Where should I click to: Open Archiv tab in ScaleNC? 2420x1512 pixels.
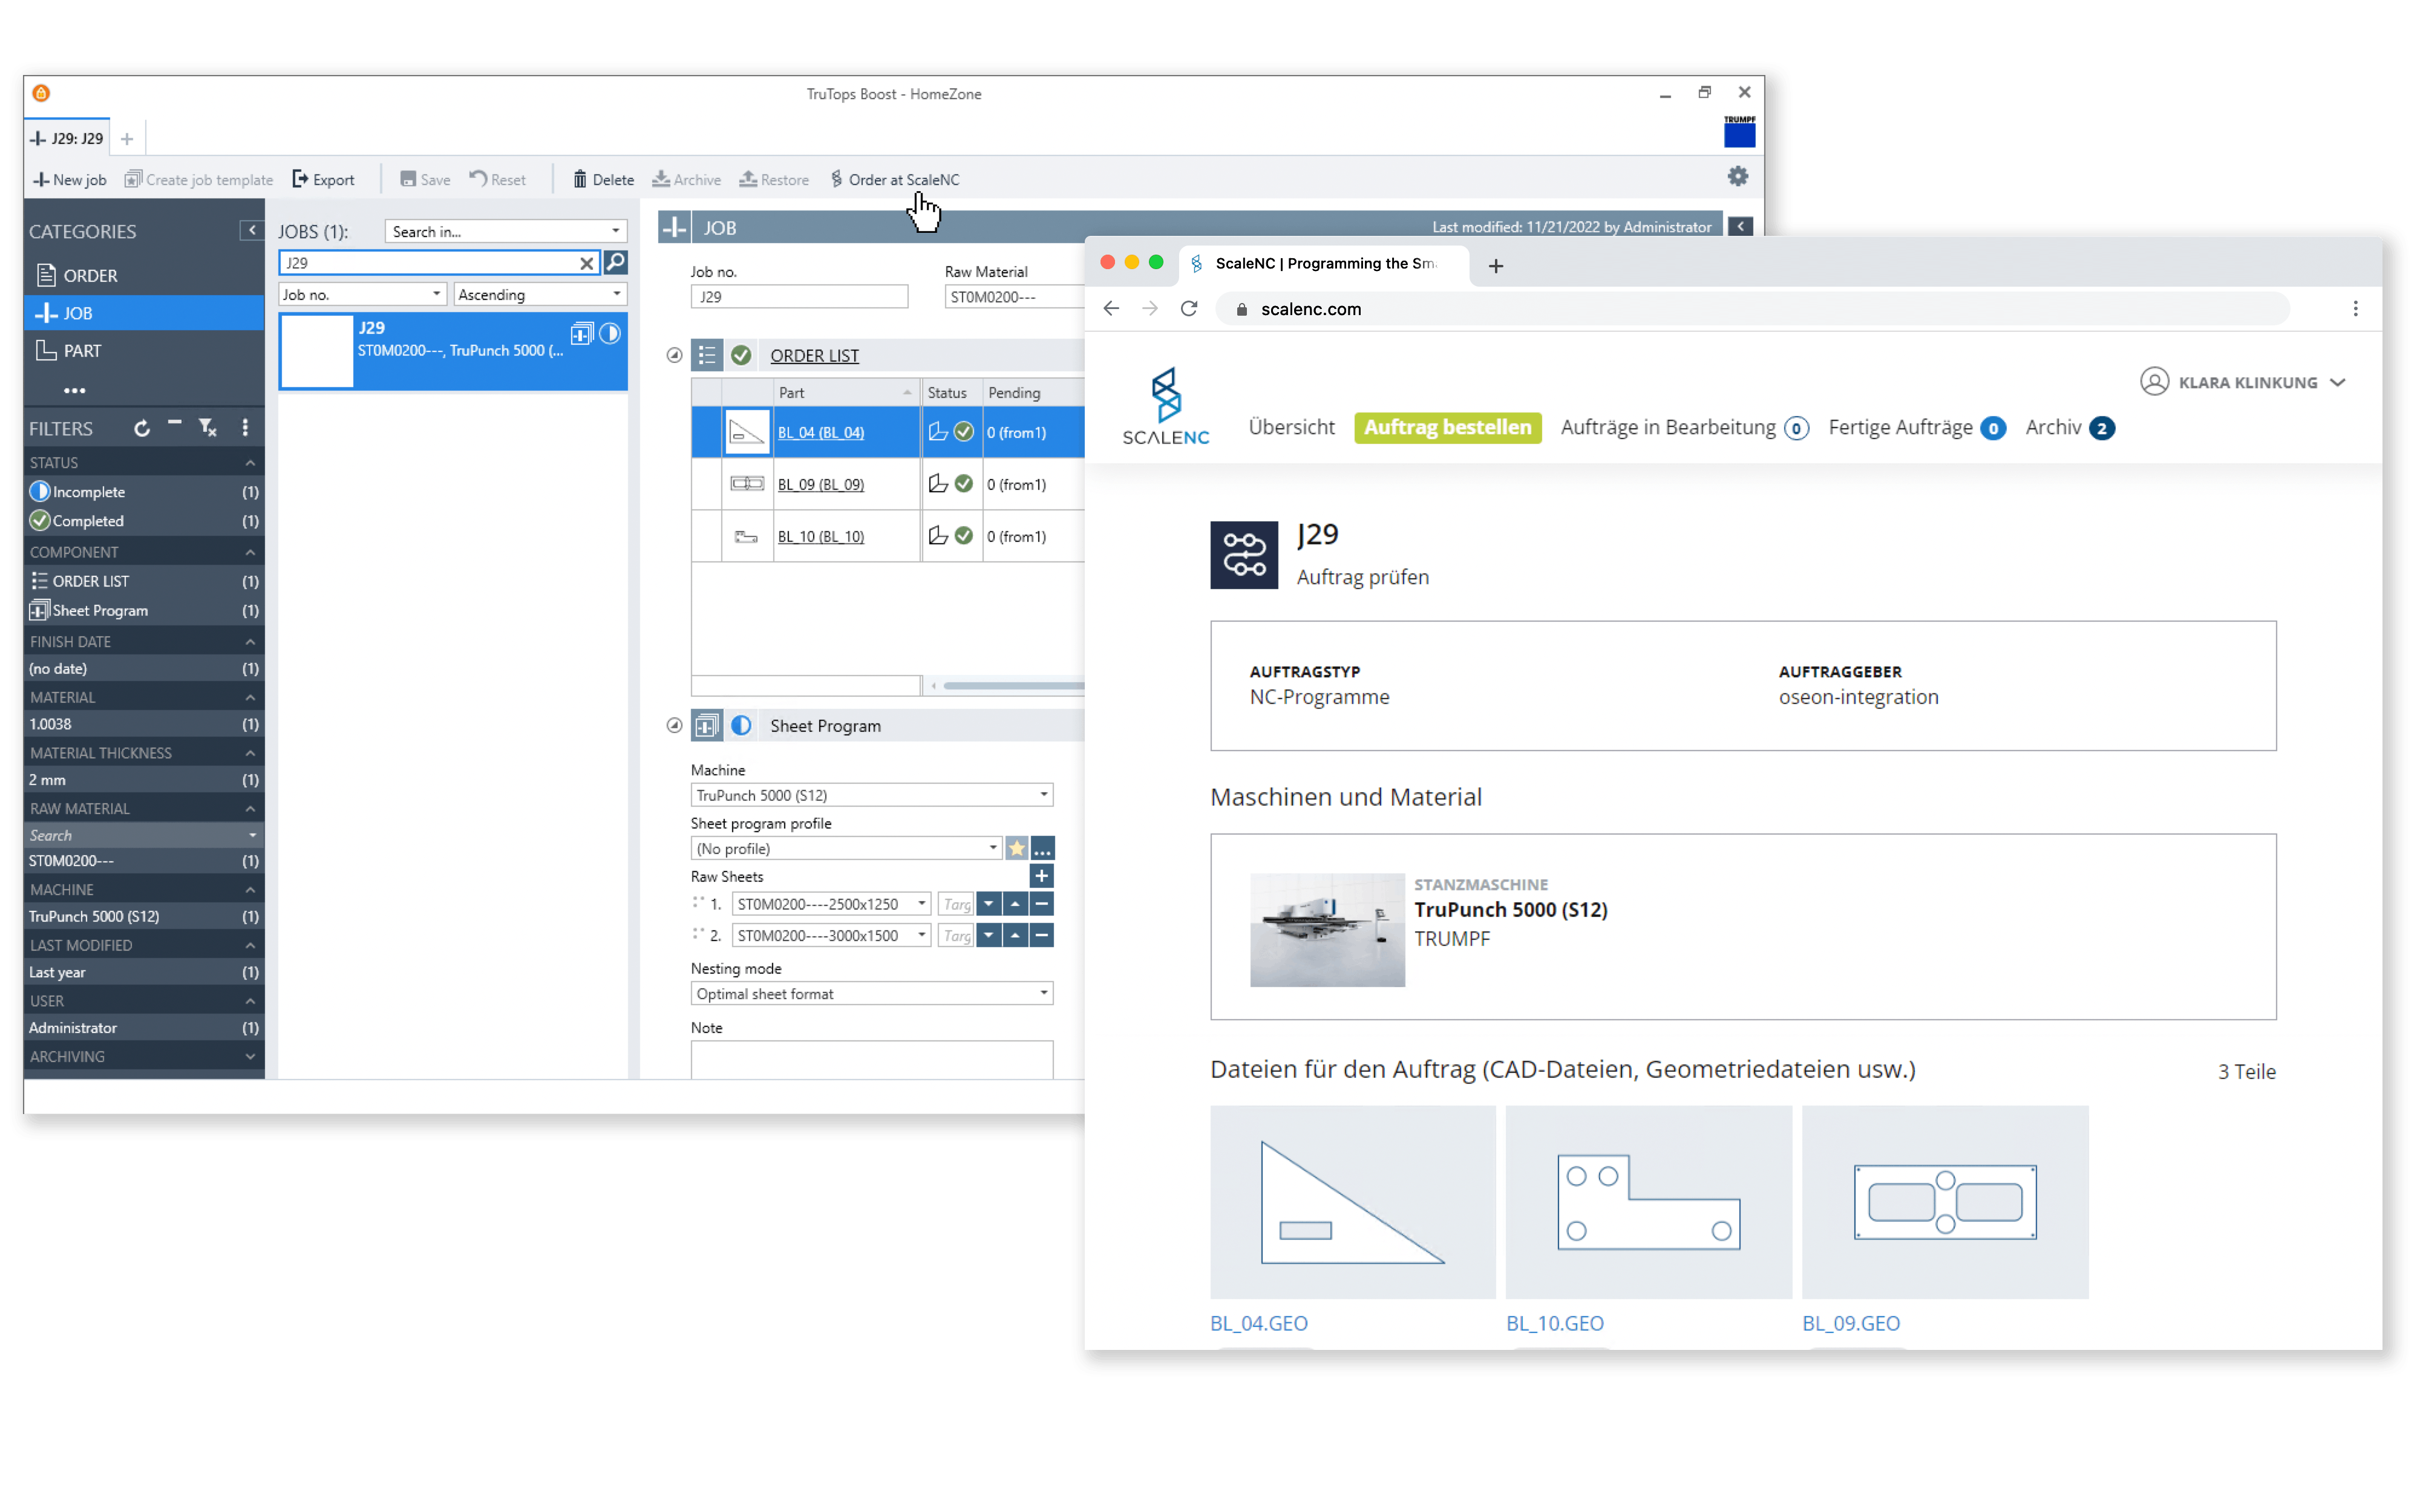[x=2070, y=428]
